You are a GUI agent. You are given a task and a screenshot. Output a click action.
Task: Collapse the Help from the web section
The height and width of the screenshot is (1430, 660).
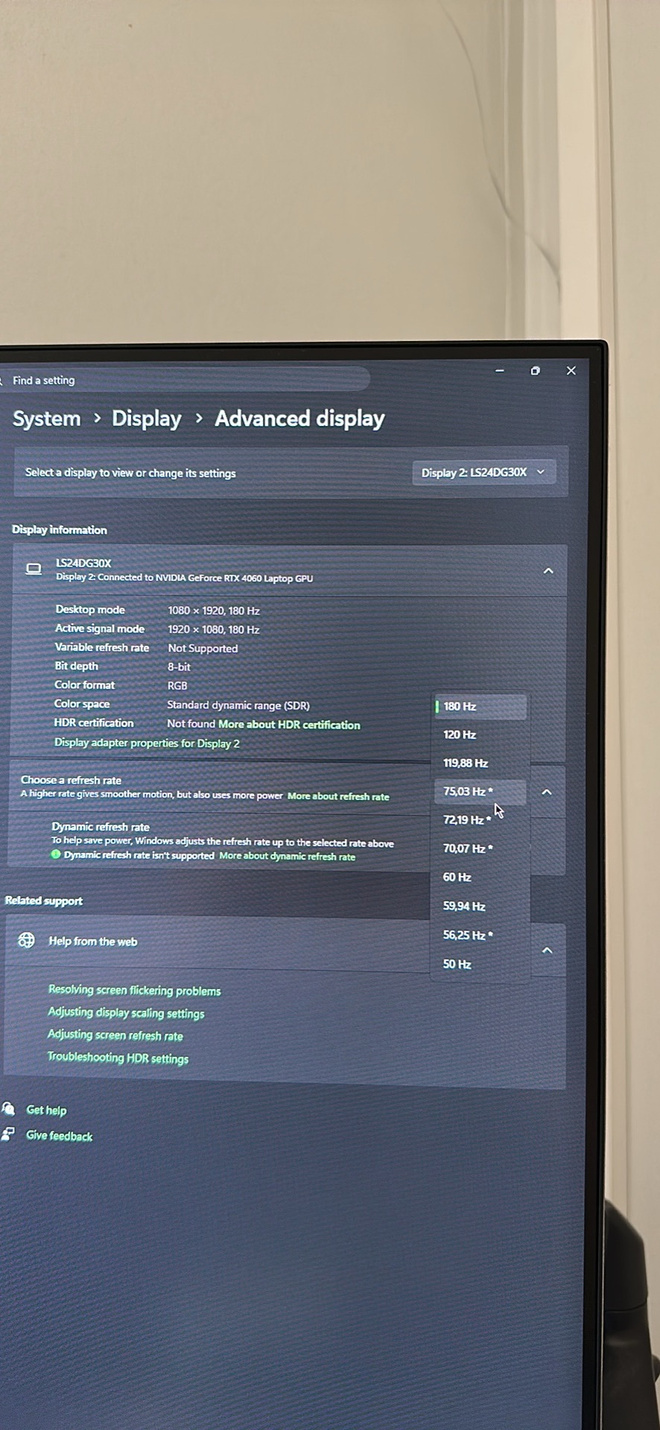547,951
